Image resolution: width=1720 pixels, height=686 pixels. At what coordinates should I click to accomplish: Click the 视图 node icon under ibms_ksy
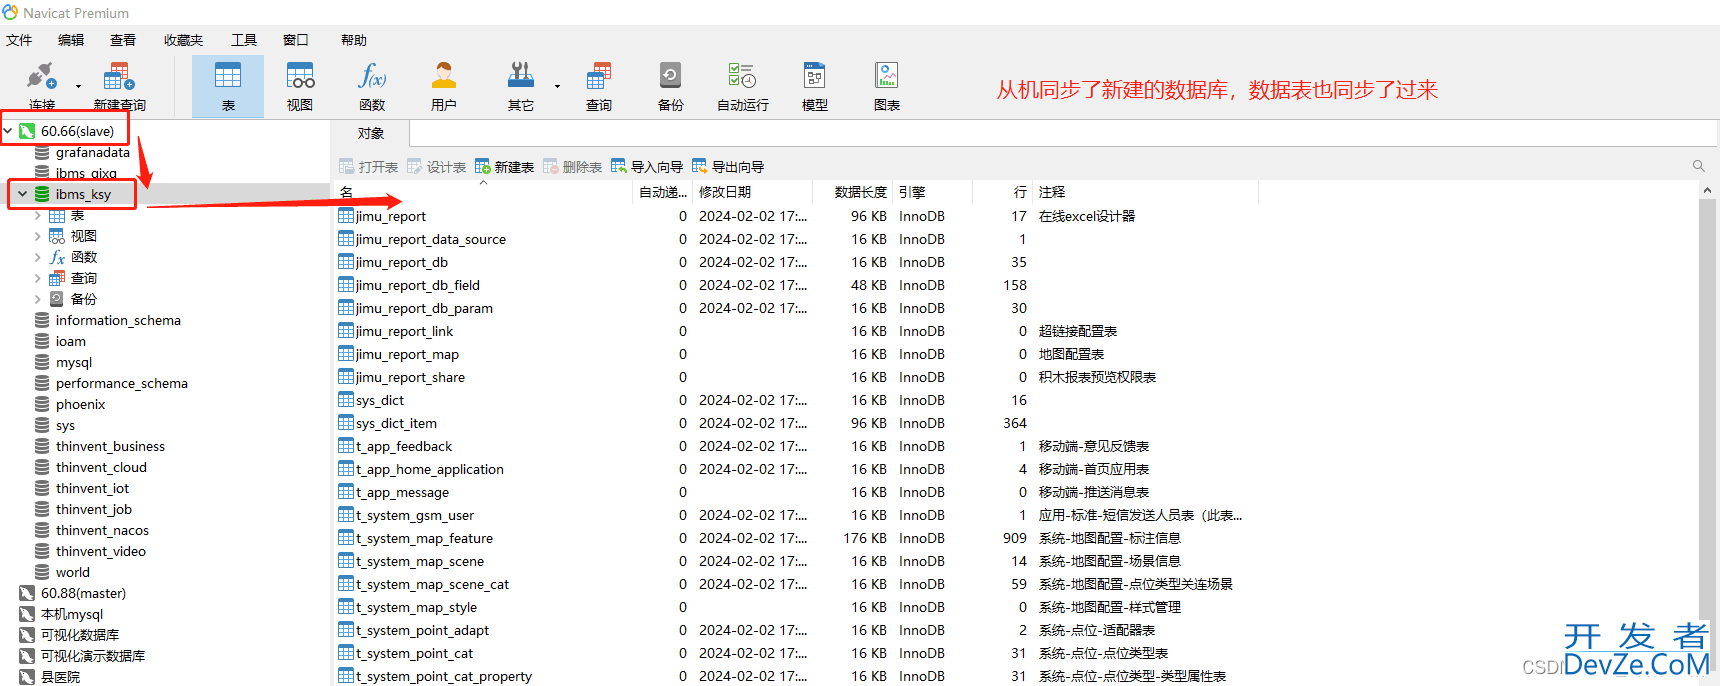57,236
